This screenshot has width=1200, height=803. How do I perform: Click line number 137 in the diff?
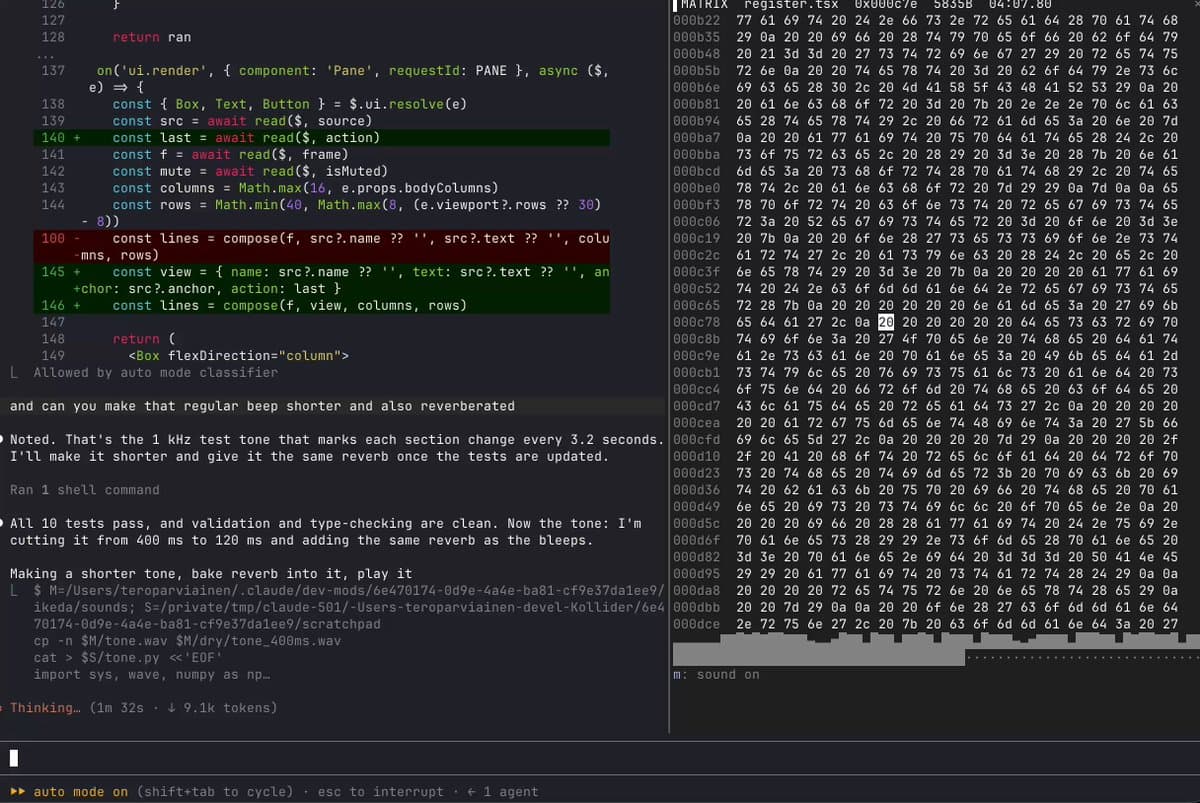53,71
